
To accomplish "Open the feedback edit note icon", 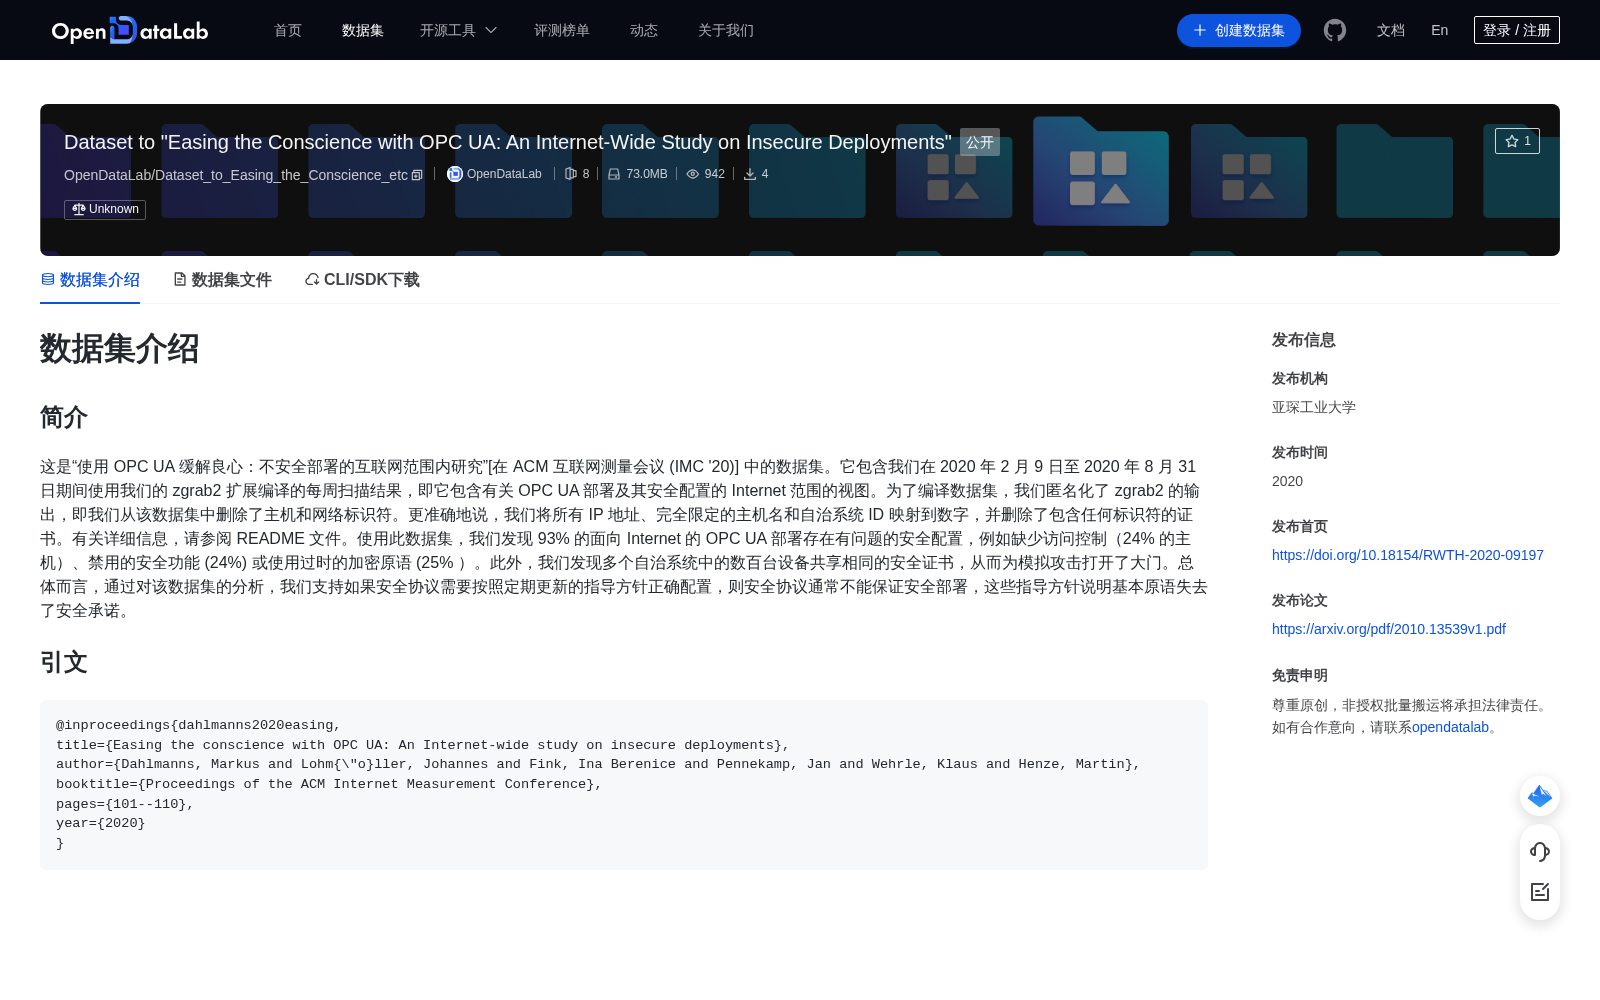I will (1540, 892).
